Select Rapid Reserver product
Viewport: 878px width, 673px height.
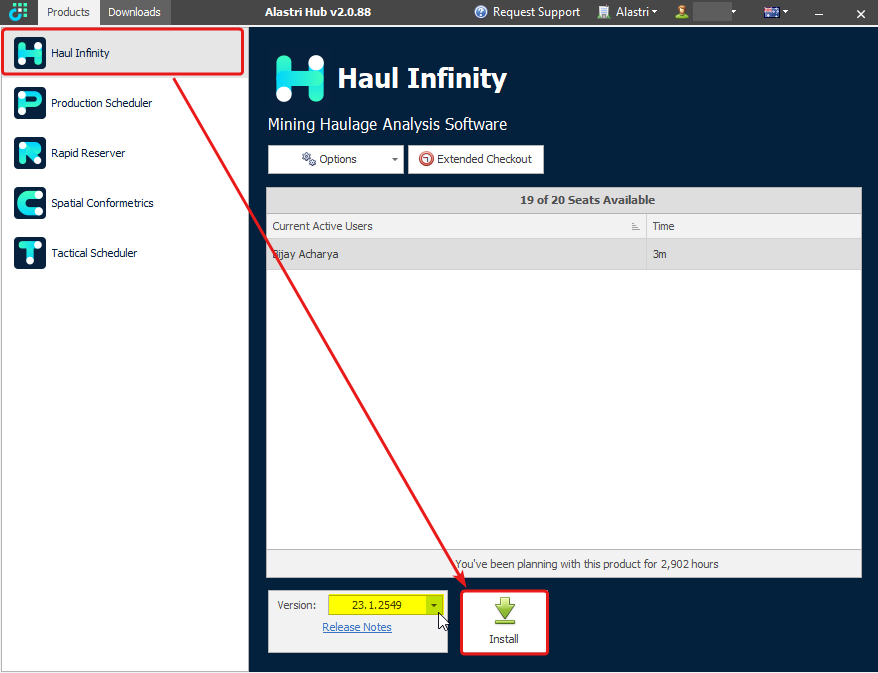pos(123,153)
